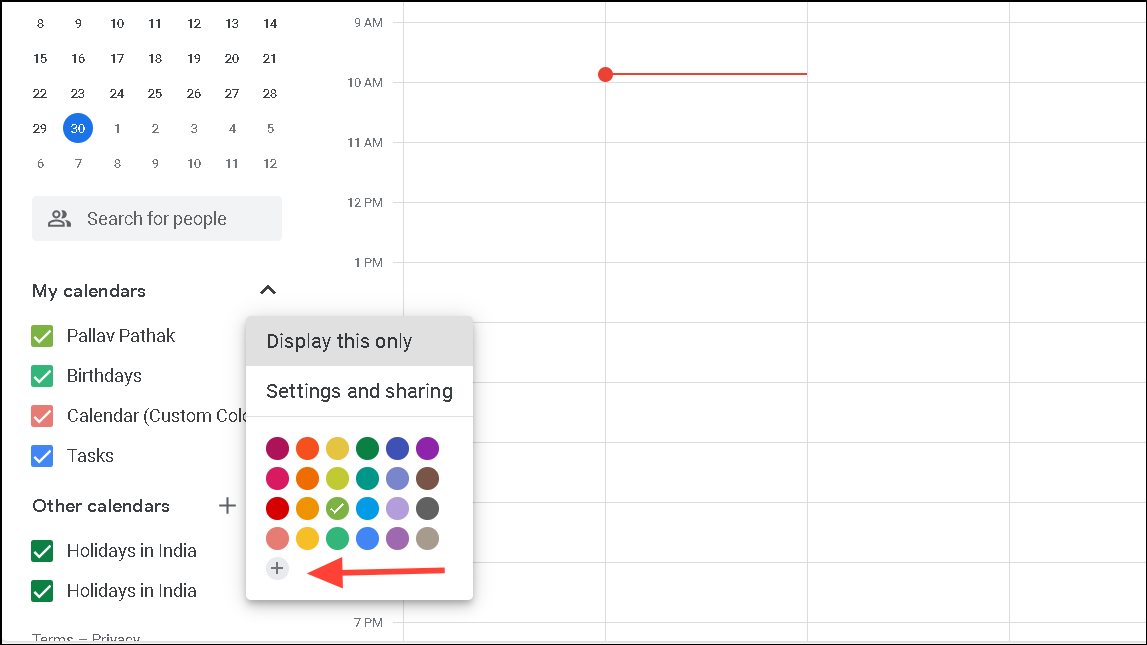Choose the bright red color swatch
This screenshot has height=645, width=1147.
[277, 508]
